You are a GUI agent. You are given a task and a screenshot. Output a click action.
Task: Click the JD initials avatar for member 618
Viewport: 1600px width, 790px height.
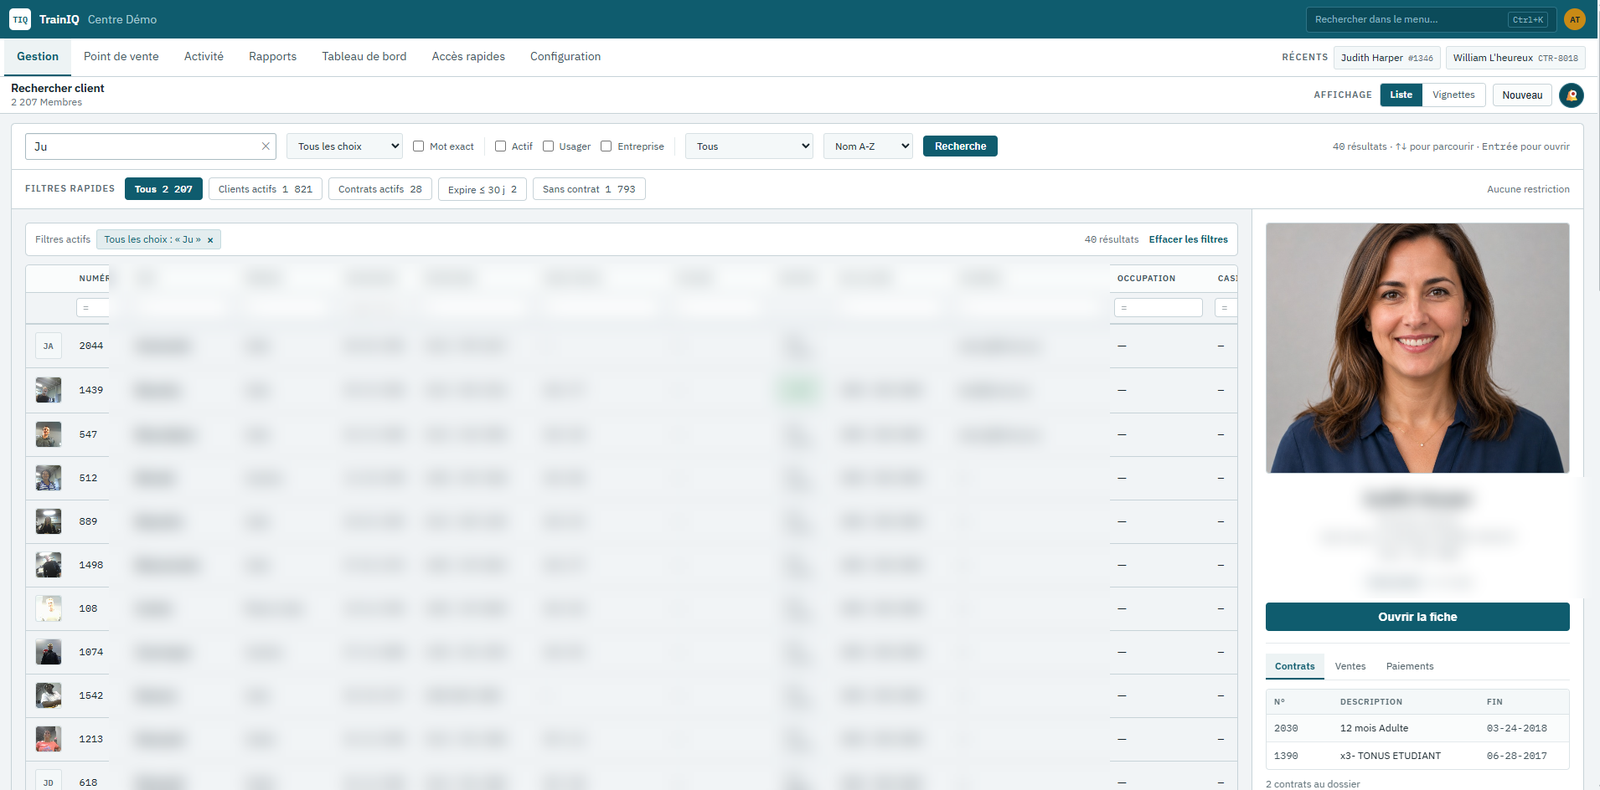48,780
